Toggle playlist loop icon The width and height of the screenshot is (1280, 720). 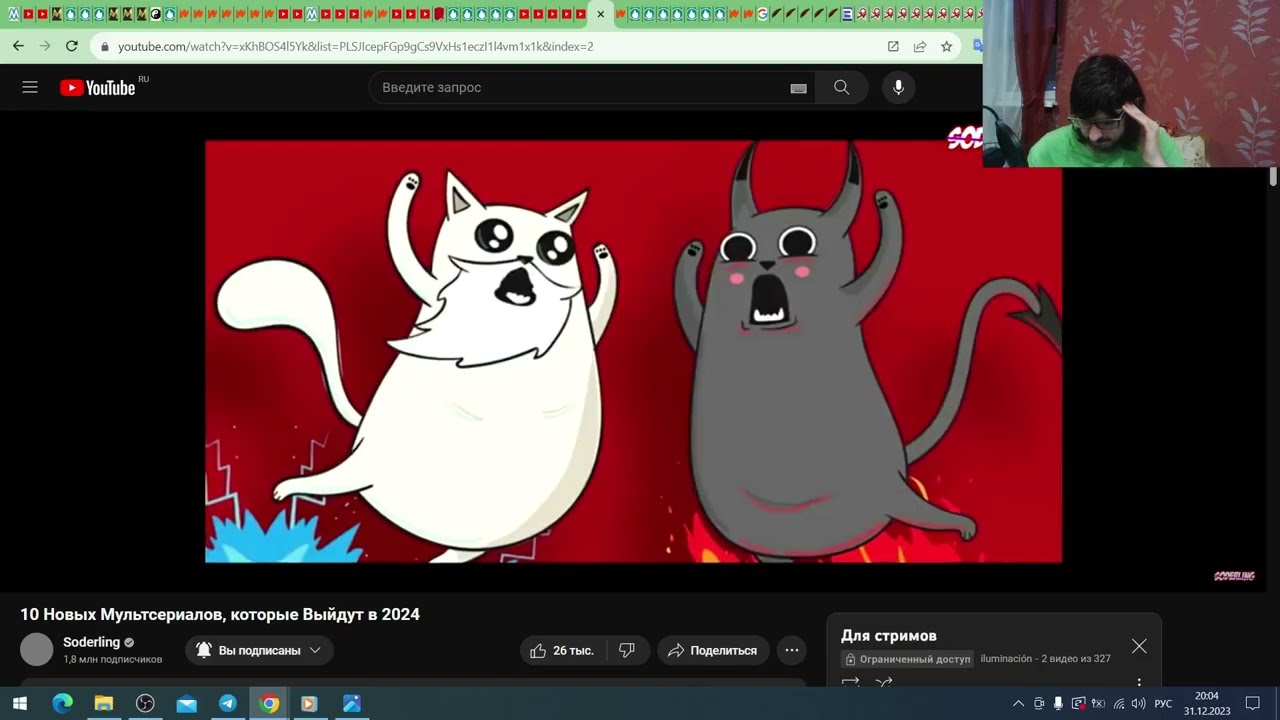(x=851, y=682)
